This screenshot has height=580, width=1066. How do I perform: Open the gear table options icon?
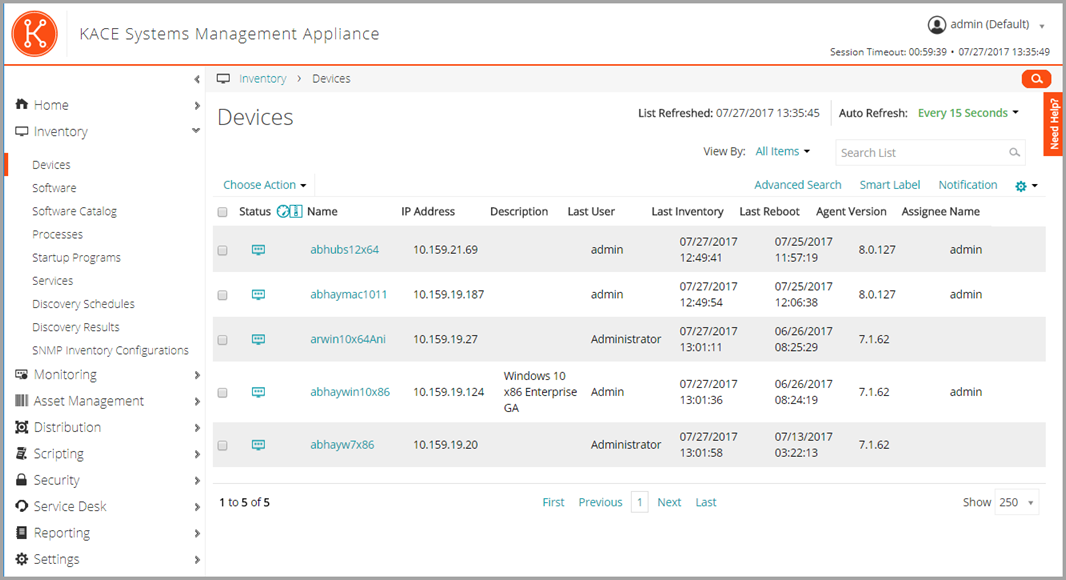1021,186
